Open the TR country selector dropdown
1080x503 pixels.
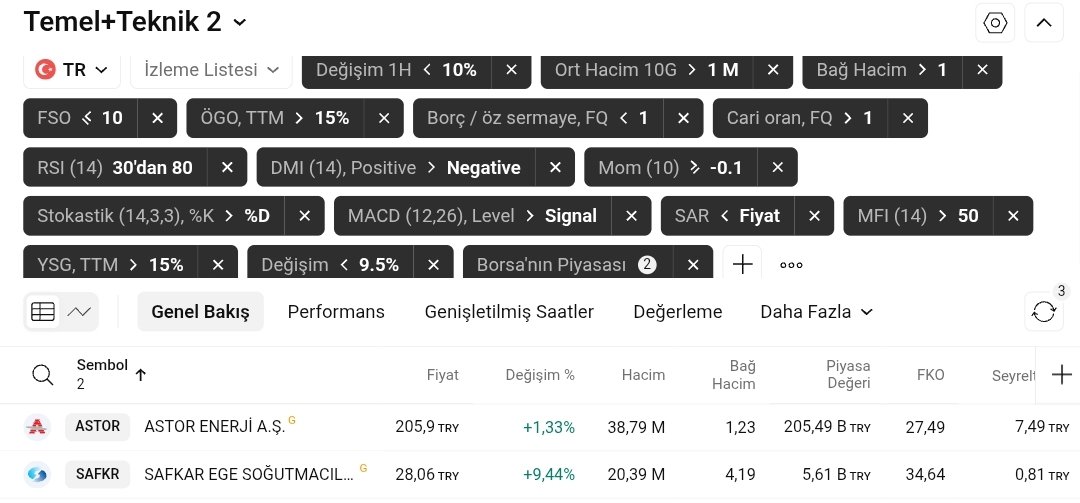click(x=73, y=70)
